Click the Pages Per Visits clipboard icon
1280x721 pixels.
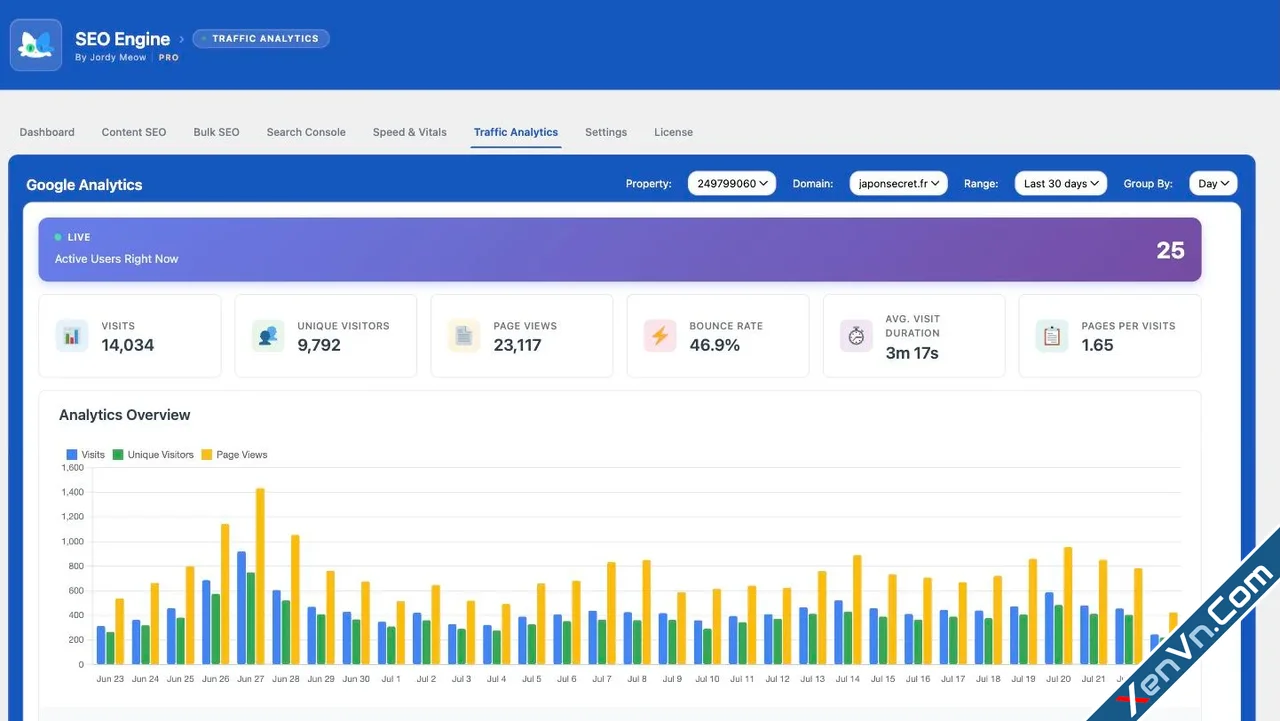pyautogui.click(x=1052, y=336)
